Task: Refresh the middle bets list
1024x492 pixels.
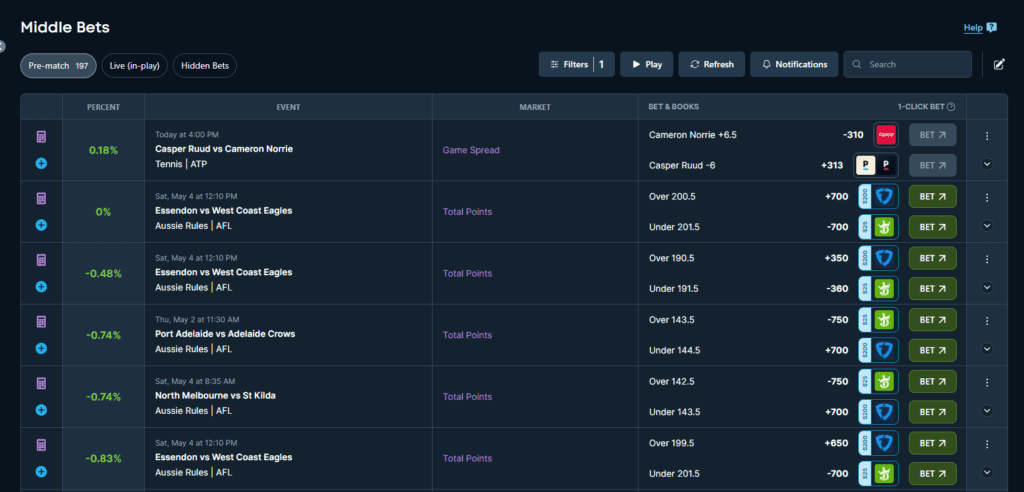Action: pos(712,65)
